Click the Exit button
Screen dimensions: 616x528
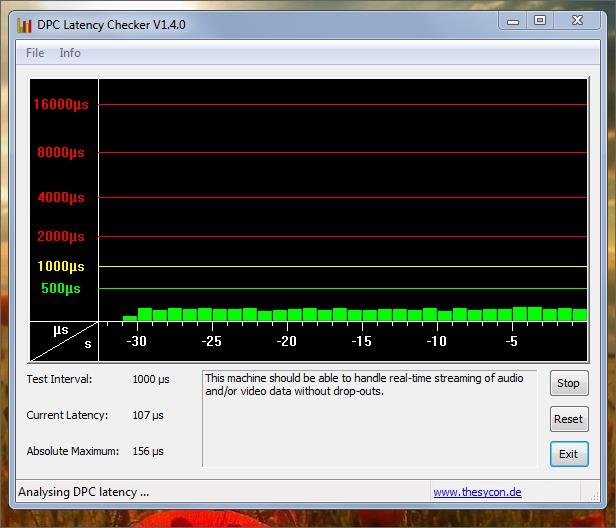569,454
